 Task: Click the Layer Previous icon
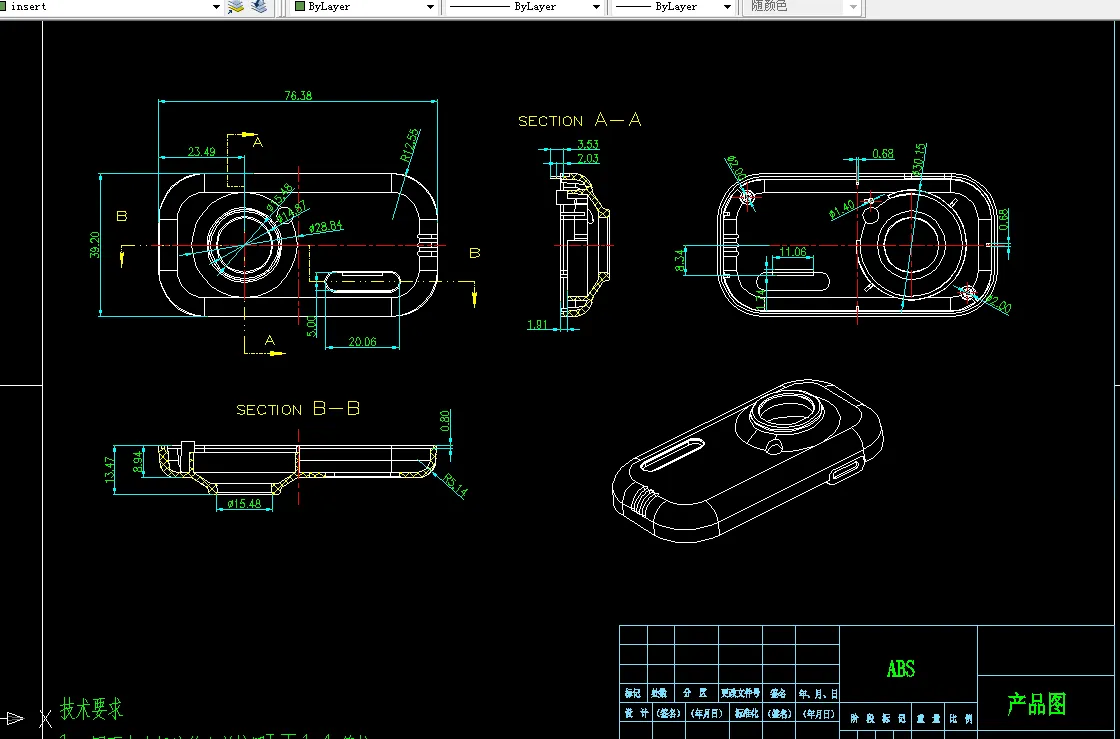tap(259, 7)
